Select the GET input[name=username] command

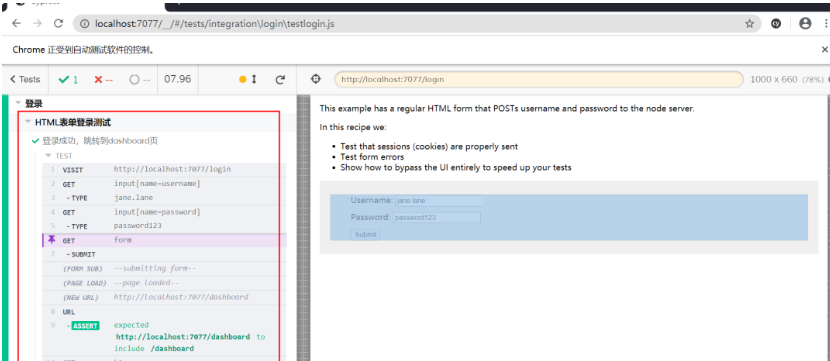coord(164,184)
